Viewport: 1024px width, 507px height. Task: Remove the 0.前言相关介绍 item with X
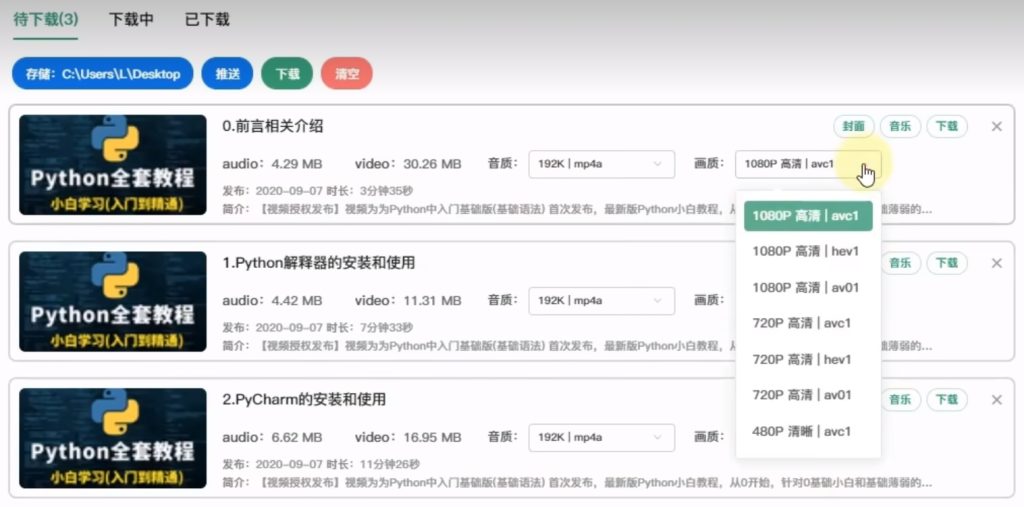pyautogui.click(x=996, y=126)
